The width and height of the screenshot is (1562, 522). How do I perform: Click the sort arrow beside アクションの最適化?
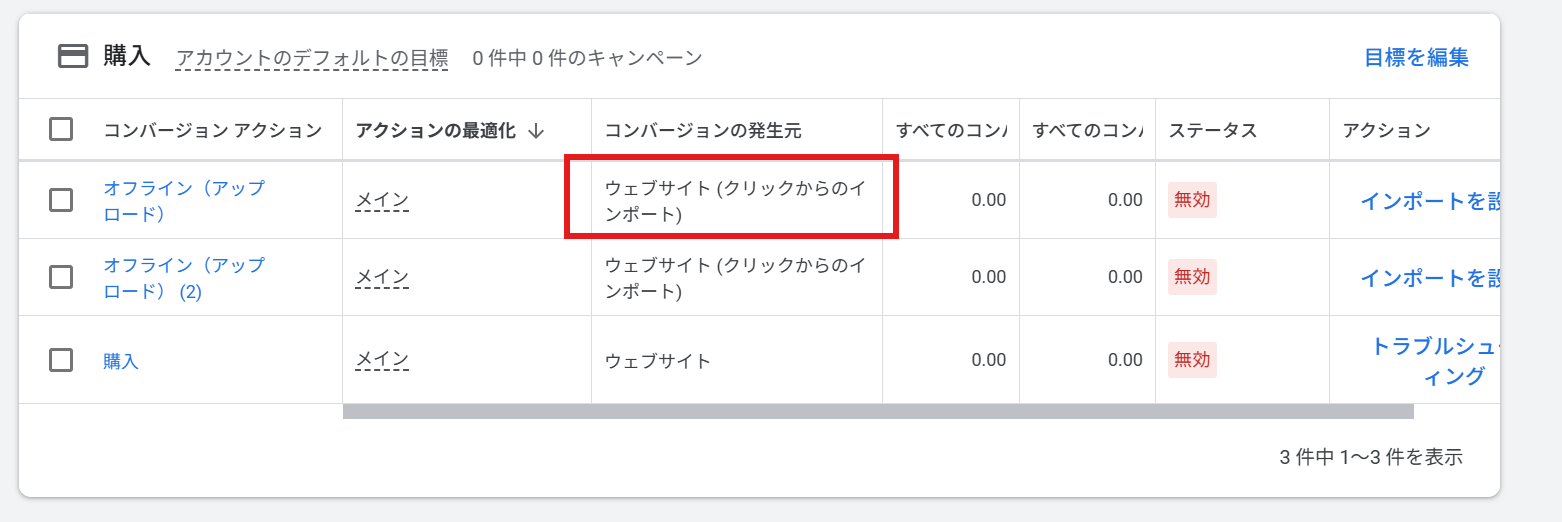click(x=535, y=131)
